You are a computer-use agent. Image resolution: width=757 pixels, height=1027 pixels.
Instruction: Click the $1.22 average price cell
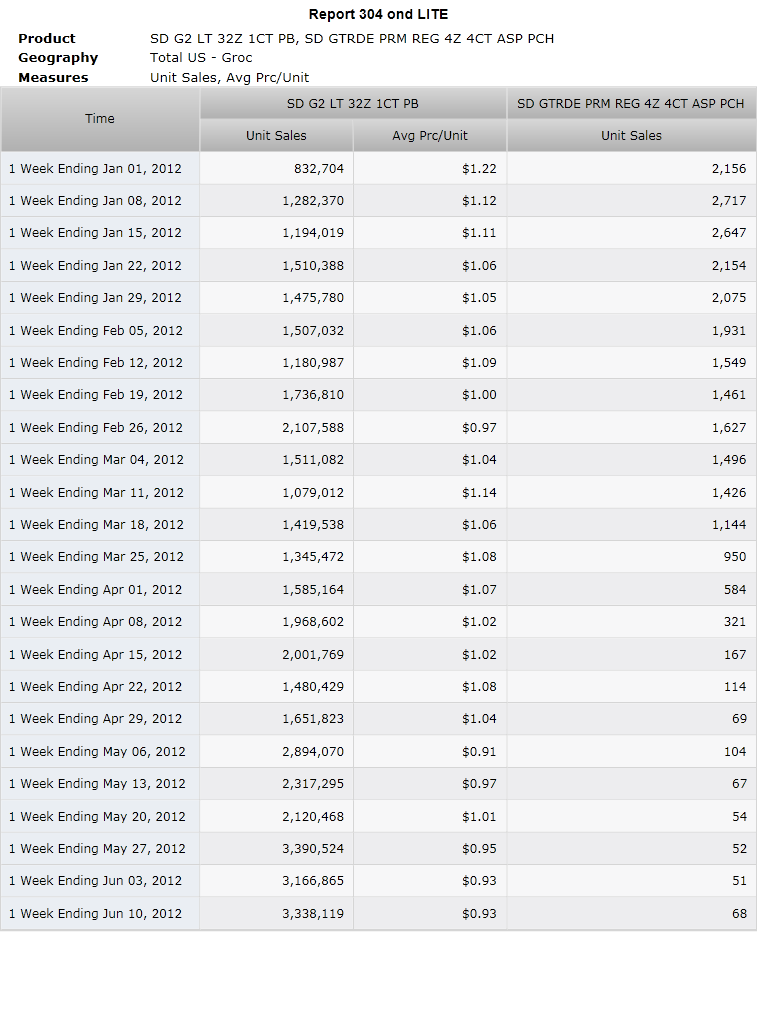(430, 168)
